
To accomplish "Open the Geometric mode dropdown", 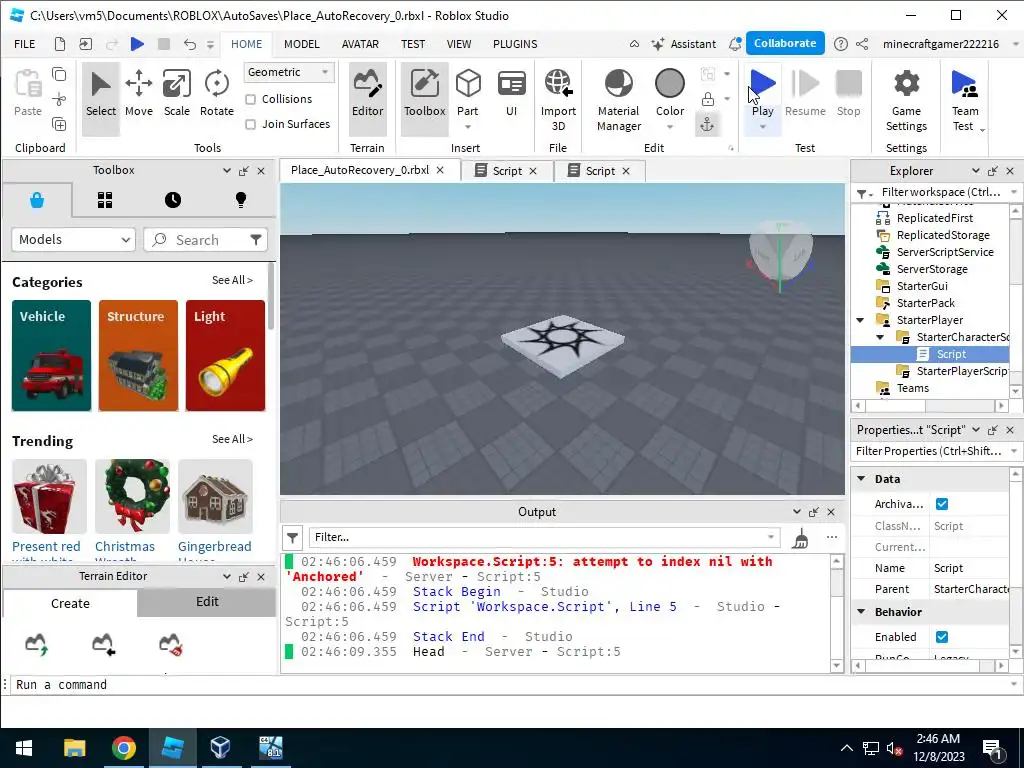I will pos(289,72).
